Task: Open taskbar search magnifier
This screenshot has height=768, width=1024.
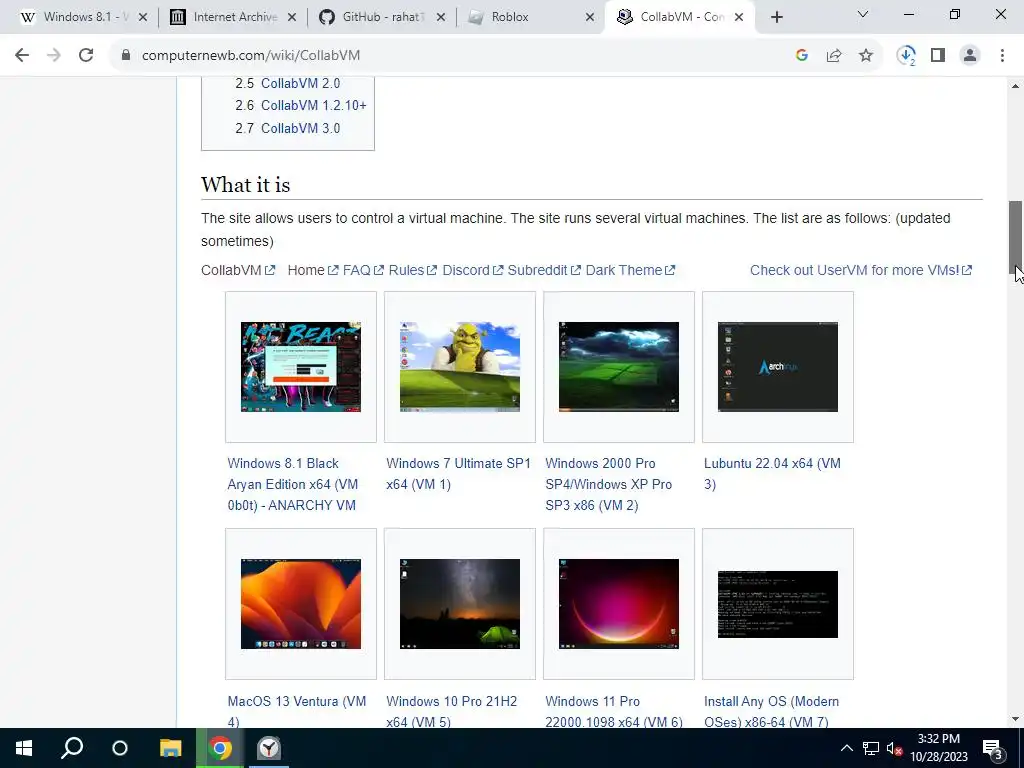Action: point(72,748)
